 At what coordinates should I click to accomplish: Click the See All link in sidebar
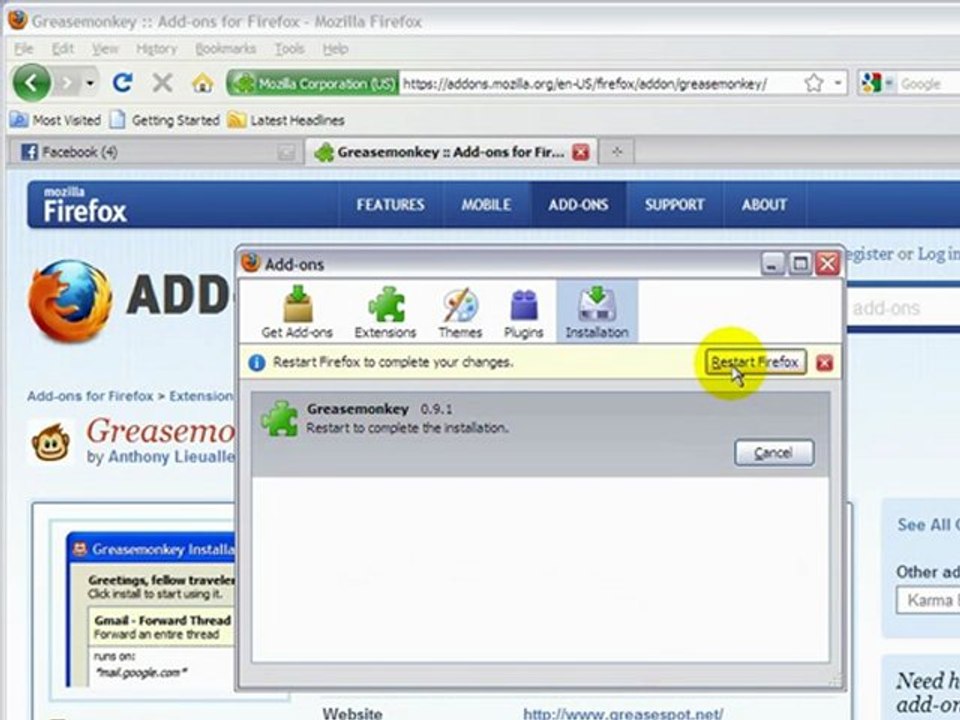(x=928, y=525)
